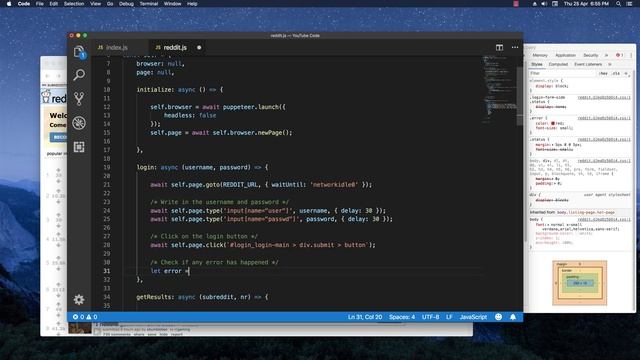Click the Ln 31, Col 20 indicator
This screenshot has width=640, height=360.
point(365,317)
